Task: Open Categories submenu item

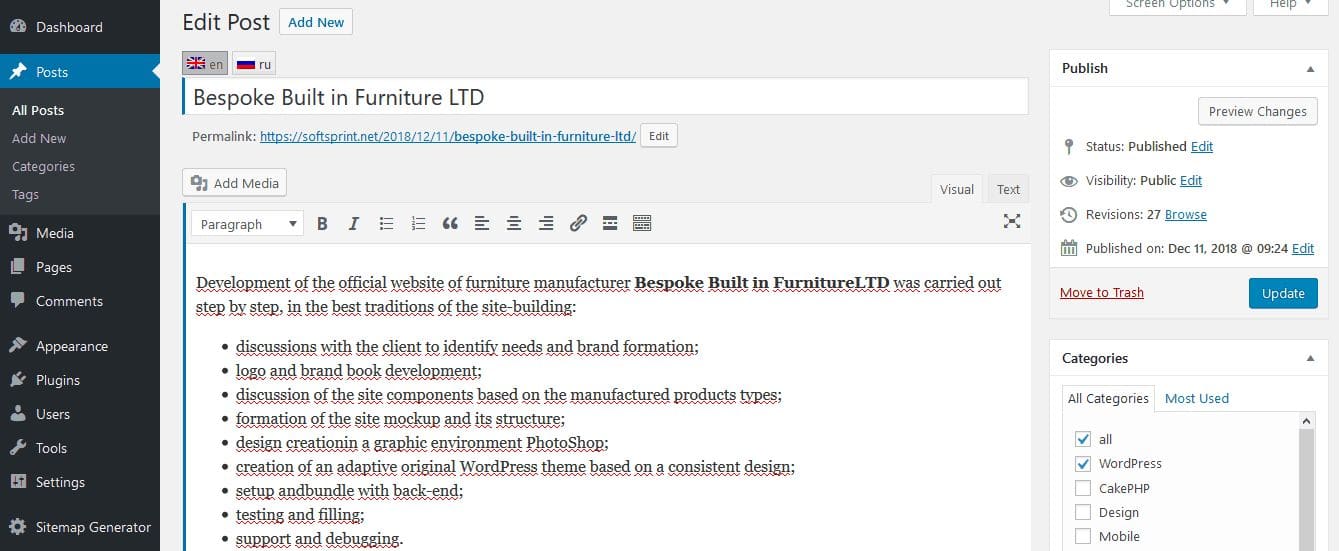Action: tap(43, 166)
